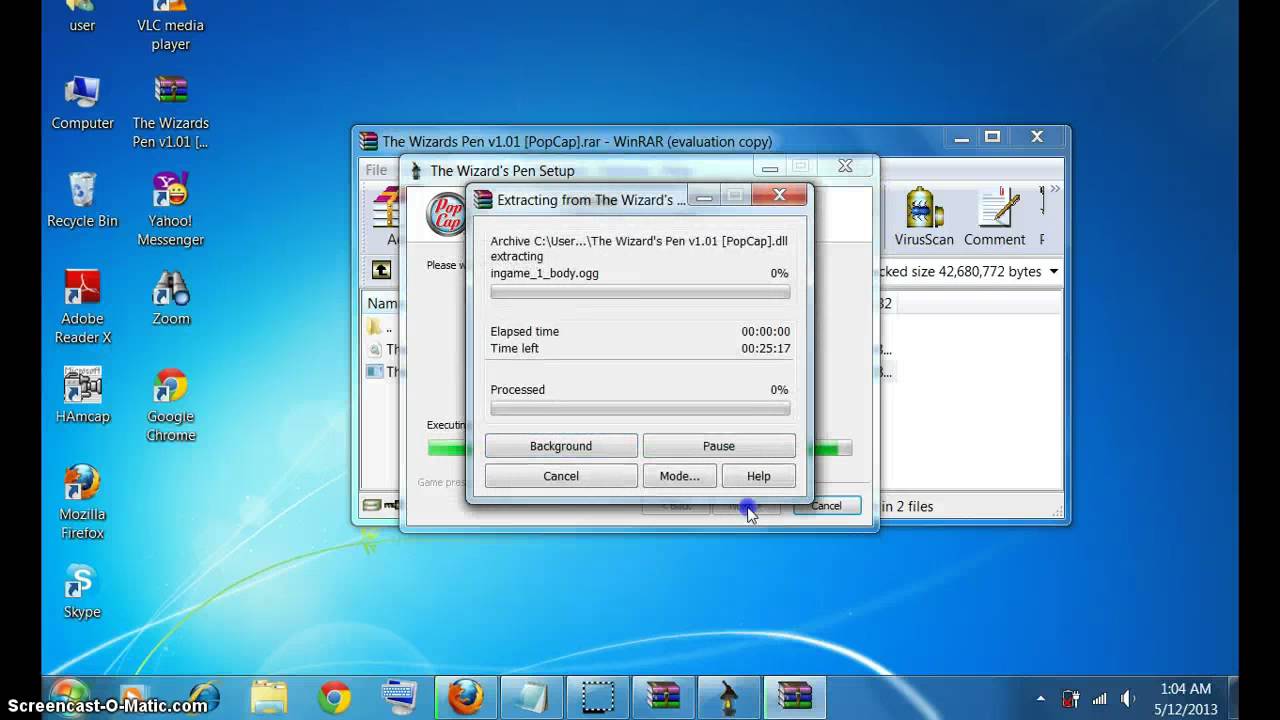Open the unpacked size dropdown in WinRAR
This screenshot has height=720, width=1280.
click(x=1053, y=271)
